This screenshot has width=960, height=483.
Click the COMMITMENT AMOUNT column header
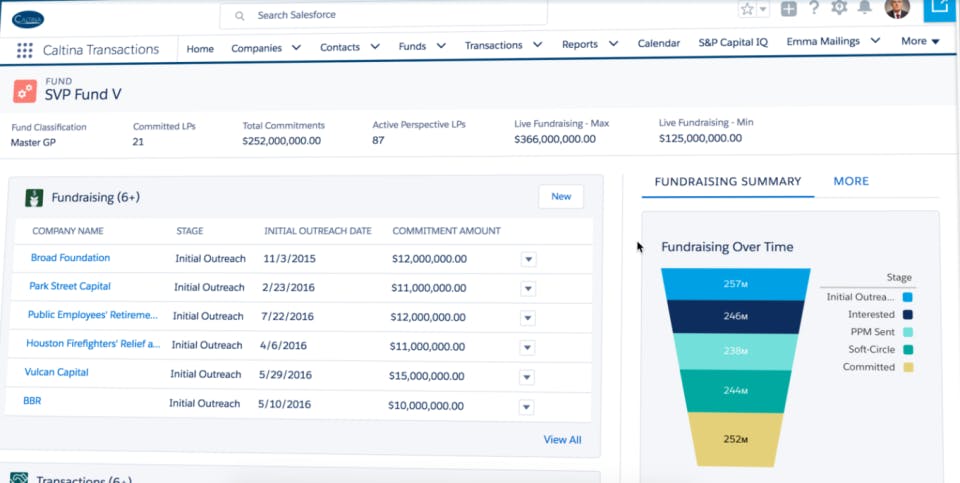(446, 231)
